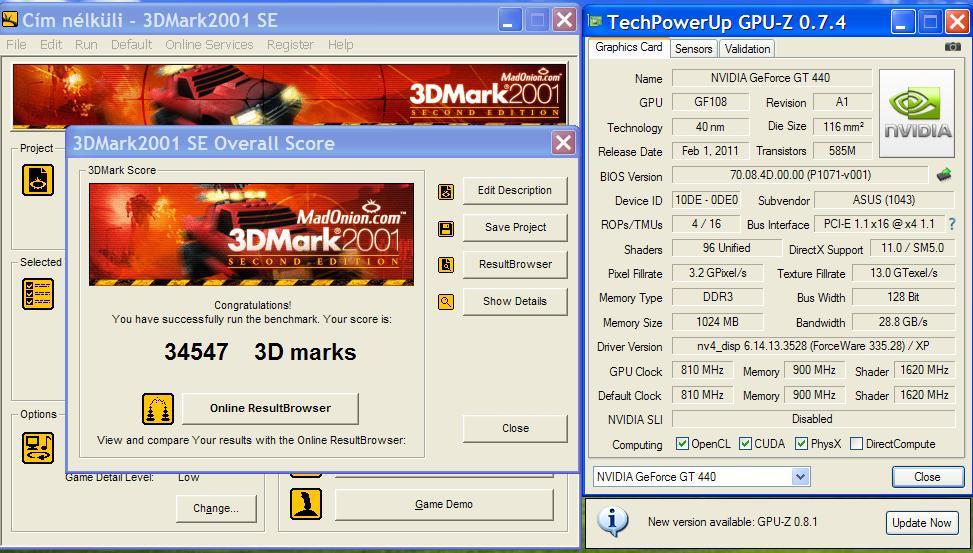Click the 3DMark2001 banner in score dialog

(251, 235)
